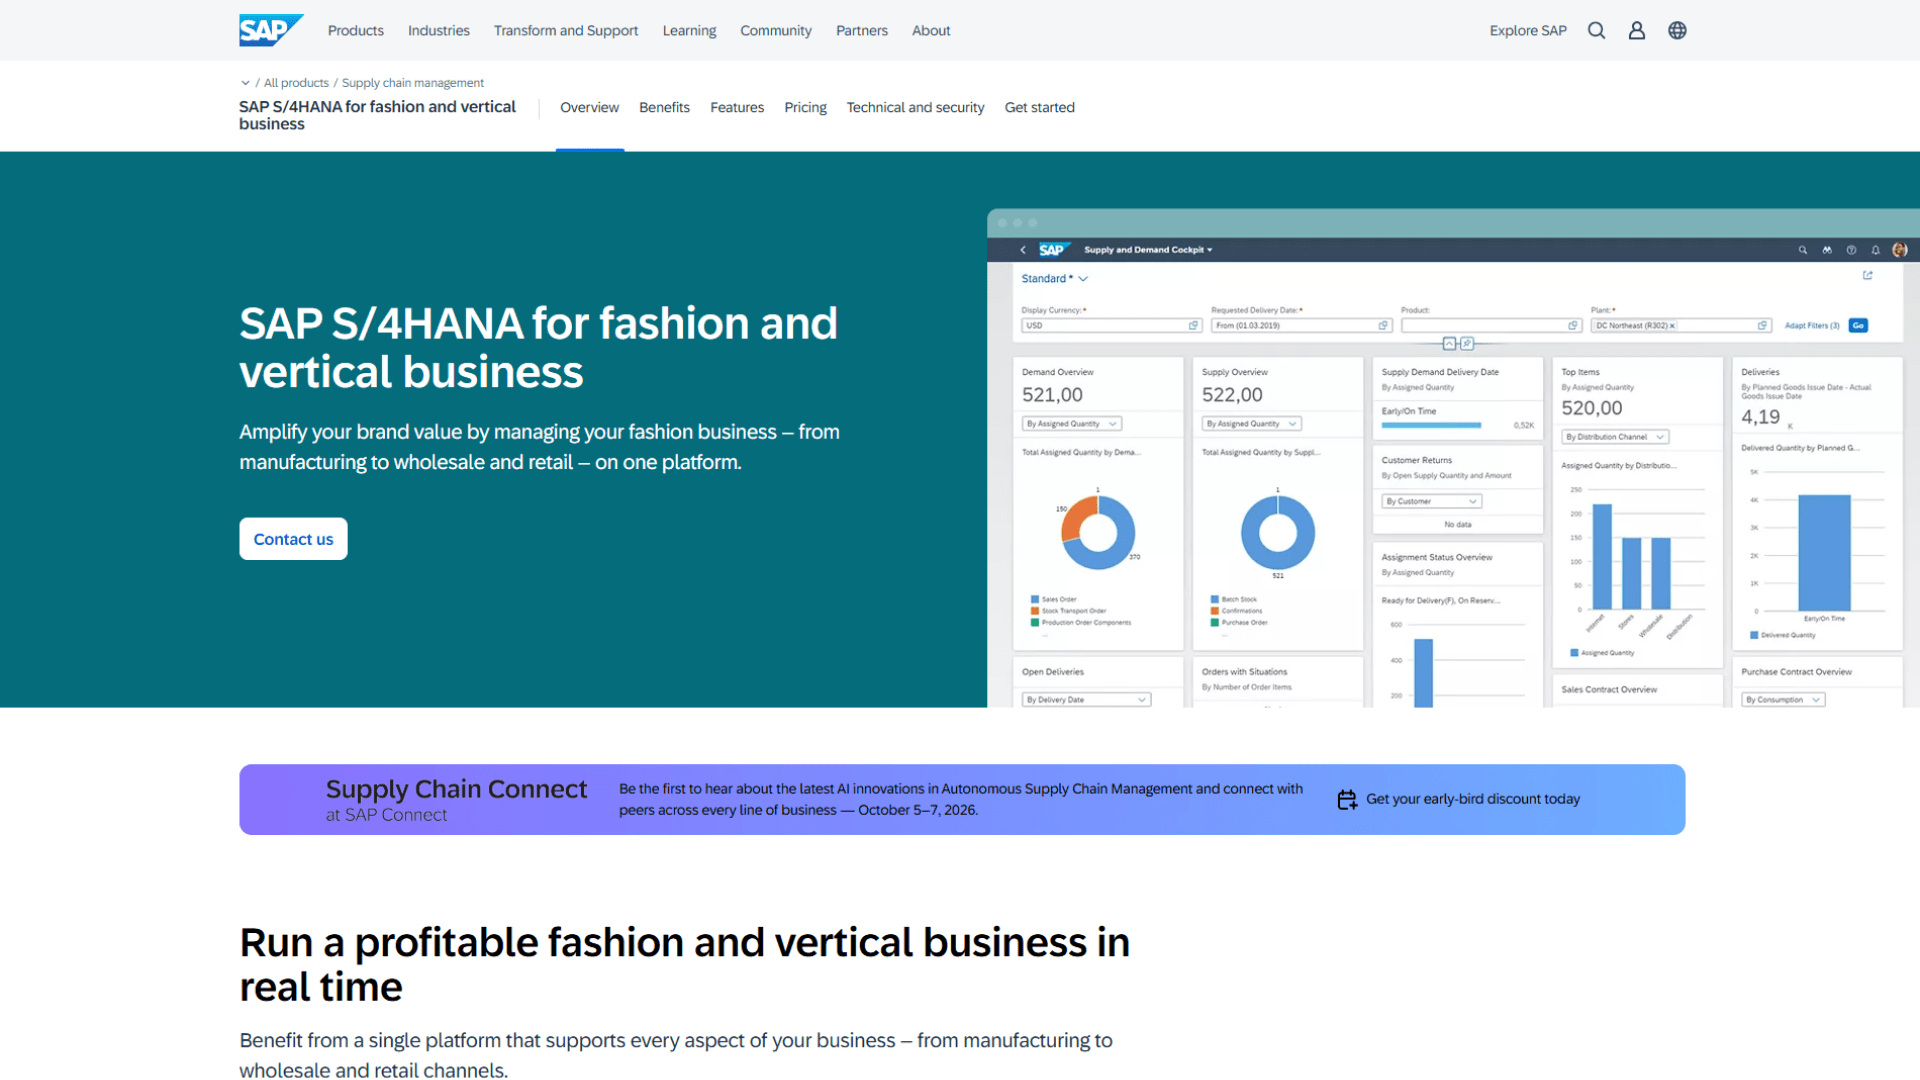Screen dimensions: 1920x1080
Task: Open the Industries menu
Action: tap(438, 31)
